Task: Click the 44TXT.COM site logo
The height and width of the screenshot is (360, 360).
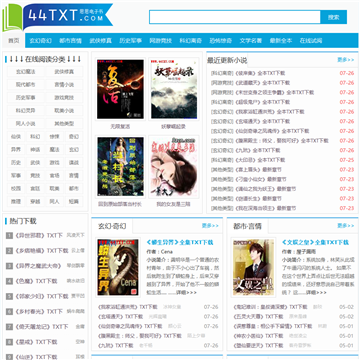Action: (58, 17)
